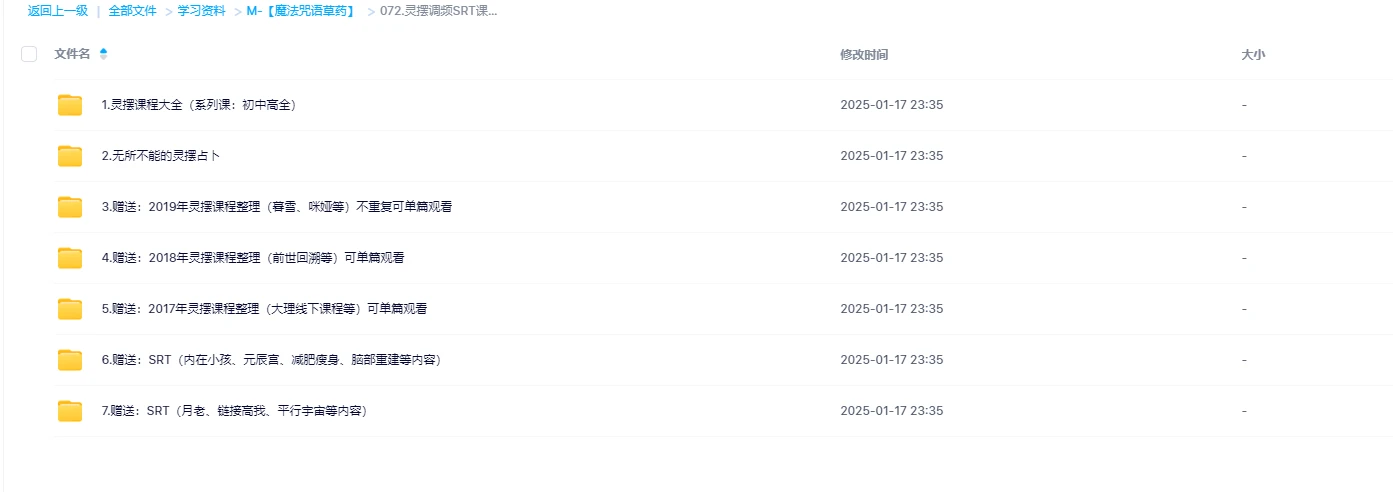Screen dimensions: 1393x492
Task: Go back via 返回上一级 link
Action: (58, 12)
